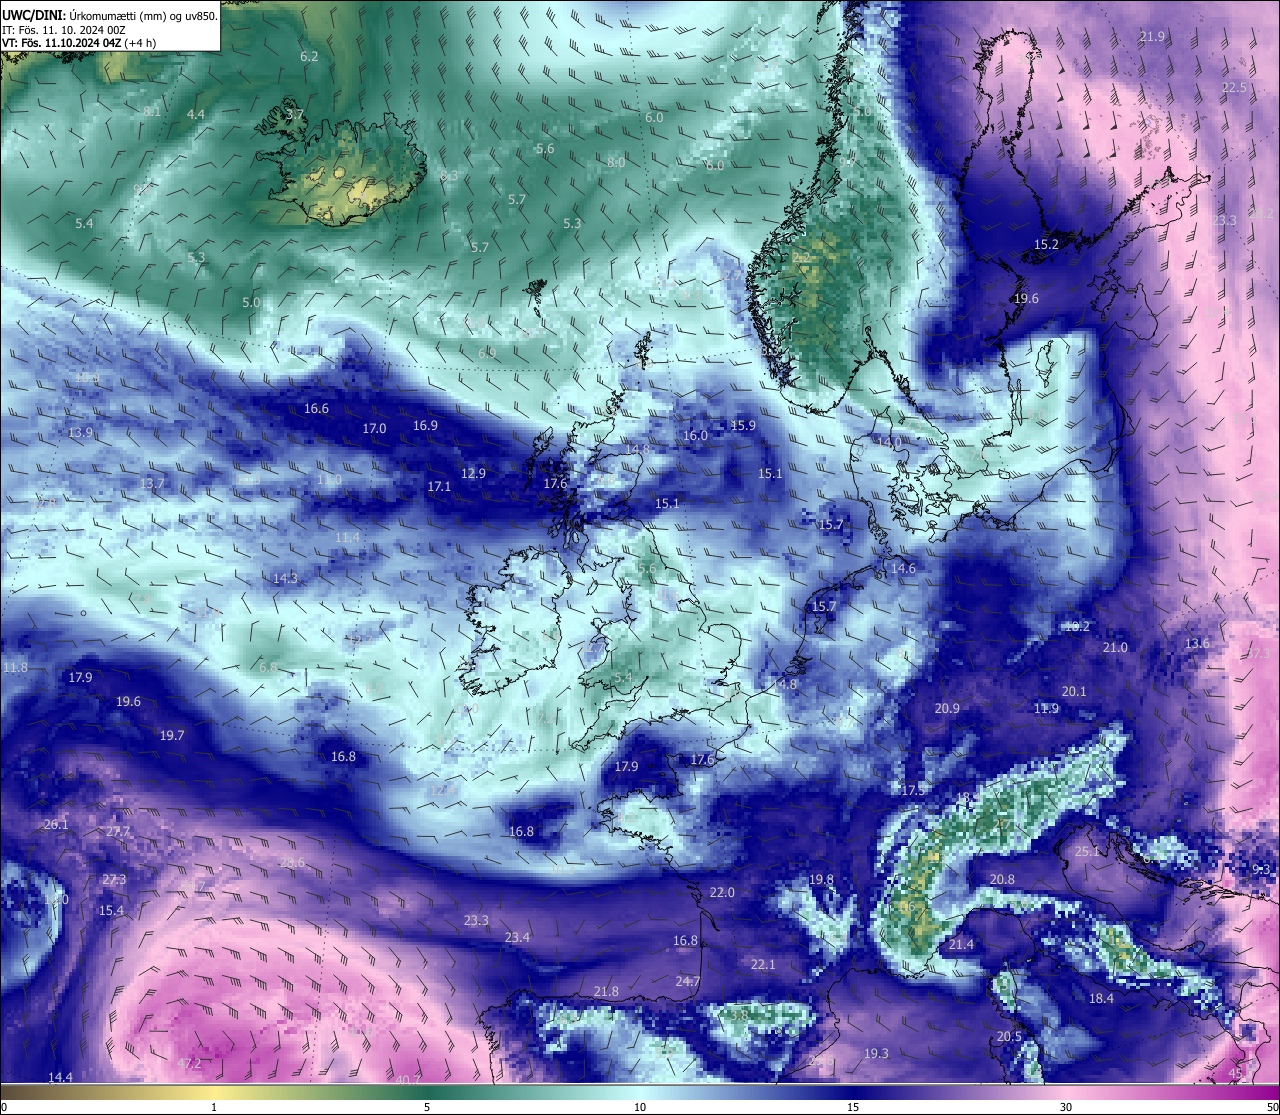
Task: Click the 15 tick on the color scale
Action: point(853,1107)
